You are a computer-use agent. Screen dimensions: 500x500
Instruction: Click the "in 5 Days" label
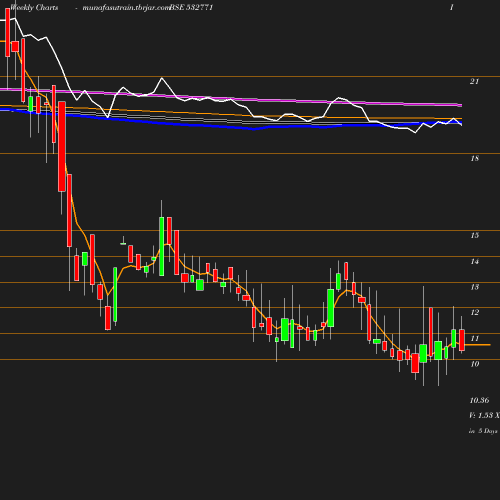483,431
